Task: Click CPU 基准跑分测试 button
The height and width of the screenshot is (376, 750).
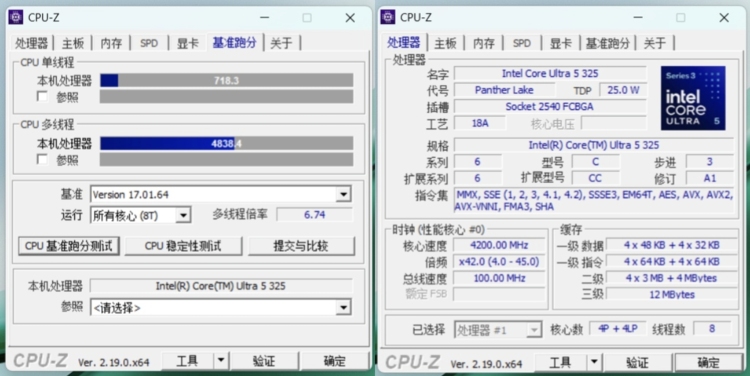Action: [69, 246]
